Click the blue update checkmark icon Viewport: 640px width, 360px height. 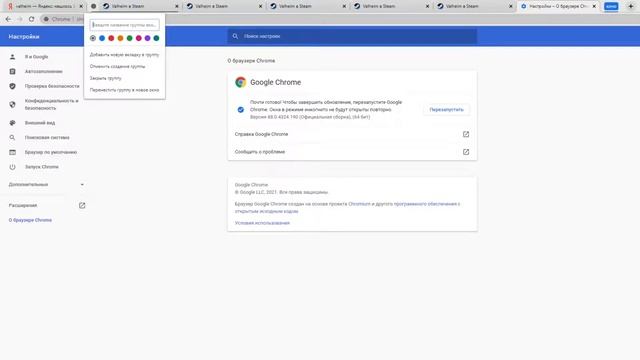coord(240,109)
